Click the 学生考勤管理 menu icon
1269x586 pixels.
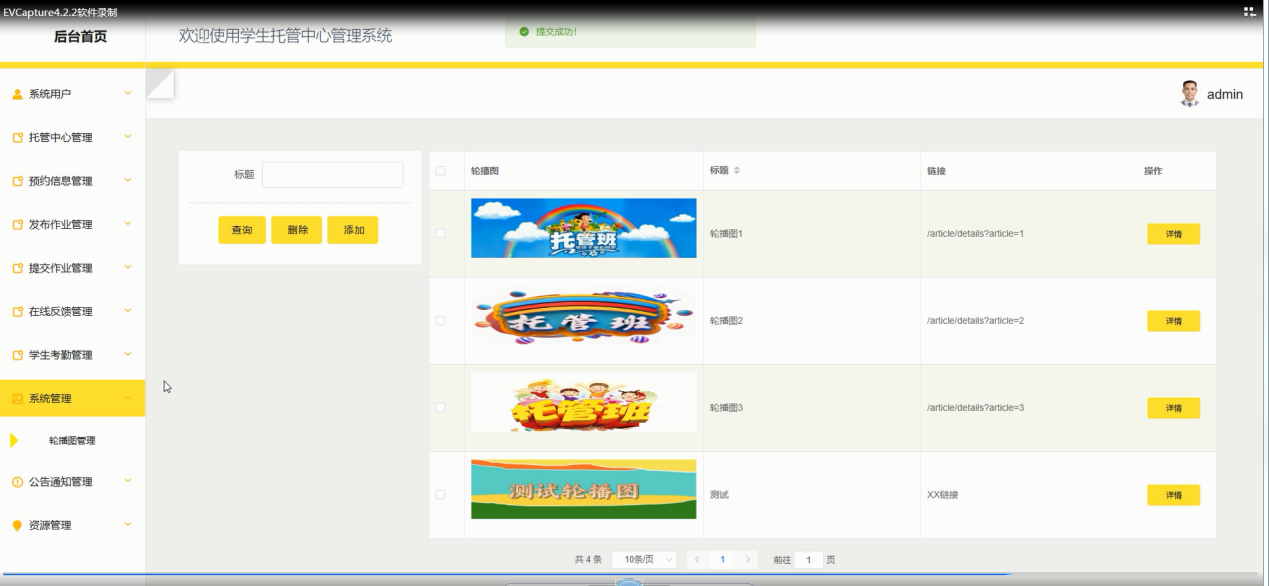(x=17, y=355)
